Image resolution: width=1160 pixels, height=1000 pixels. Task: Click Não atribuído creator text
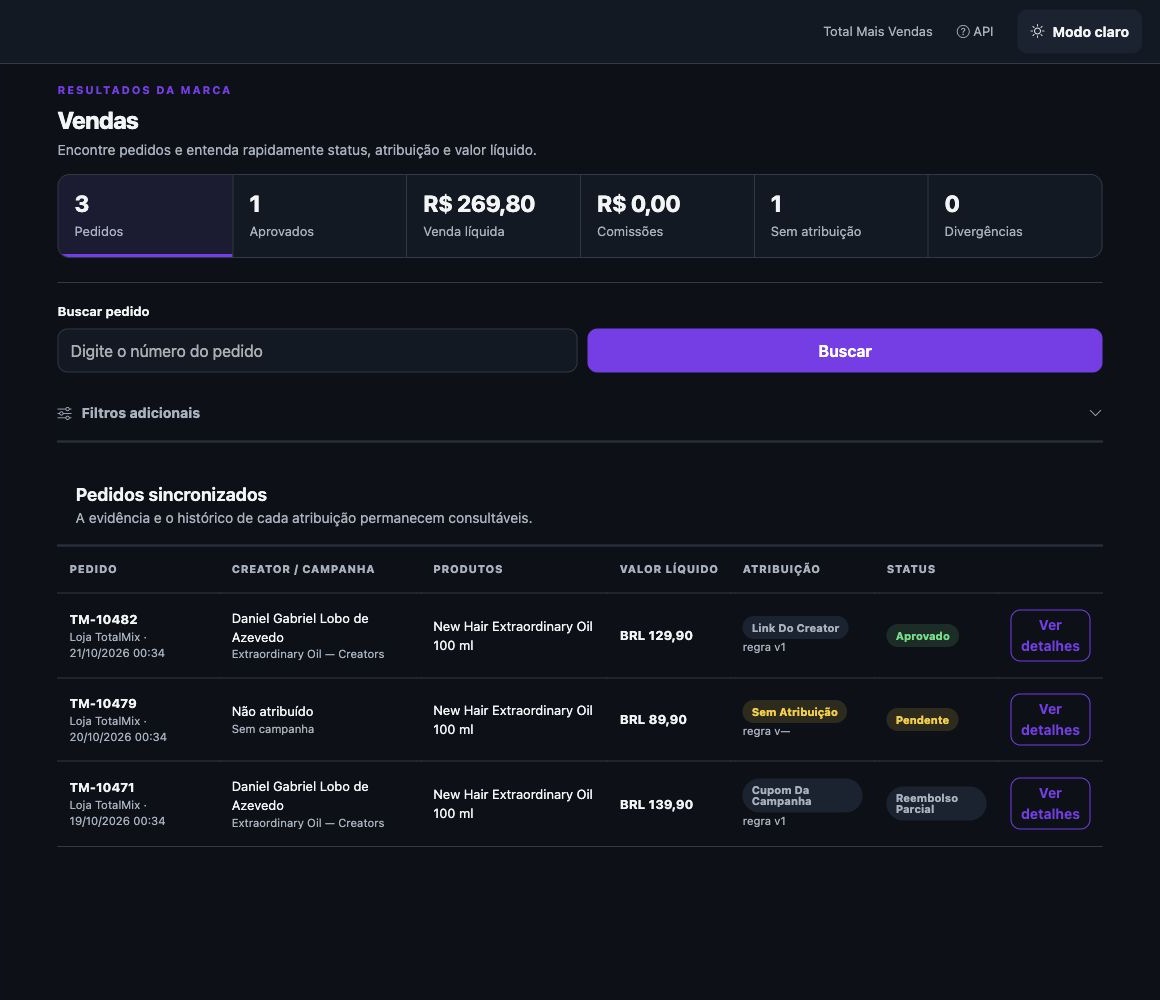pos(272,711)
